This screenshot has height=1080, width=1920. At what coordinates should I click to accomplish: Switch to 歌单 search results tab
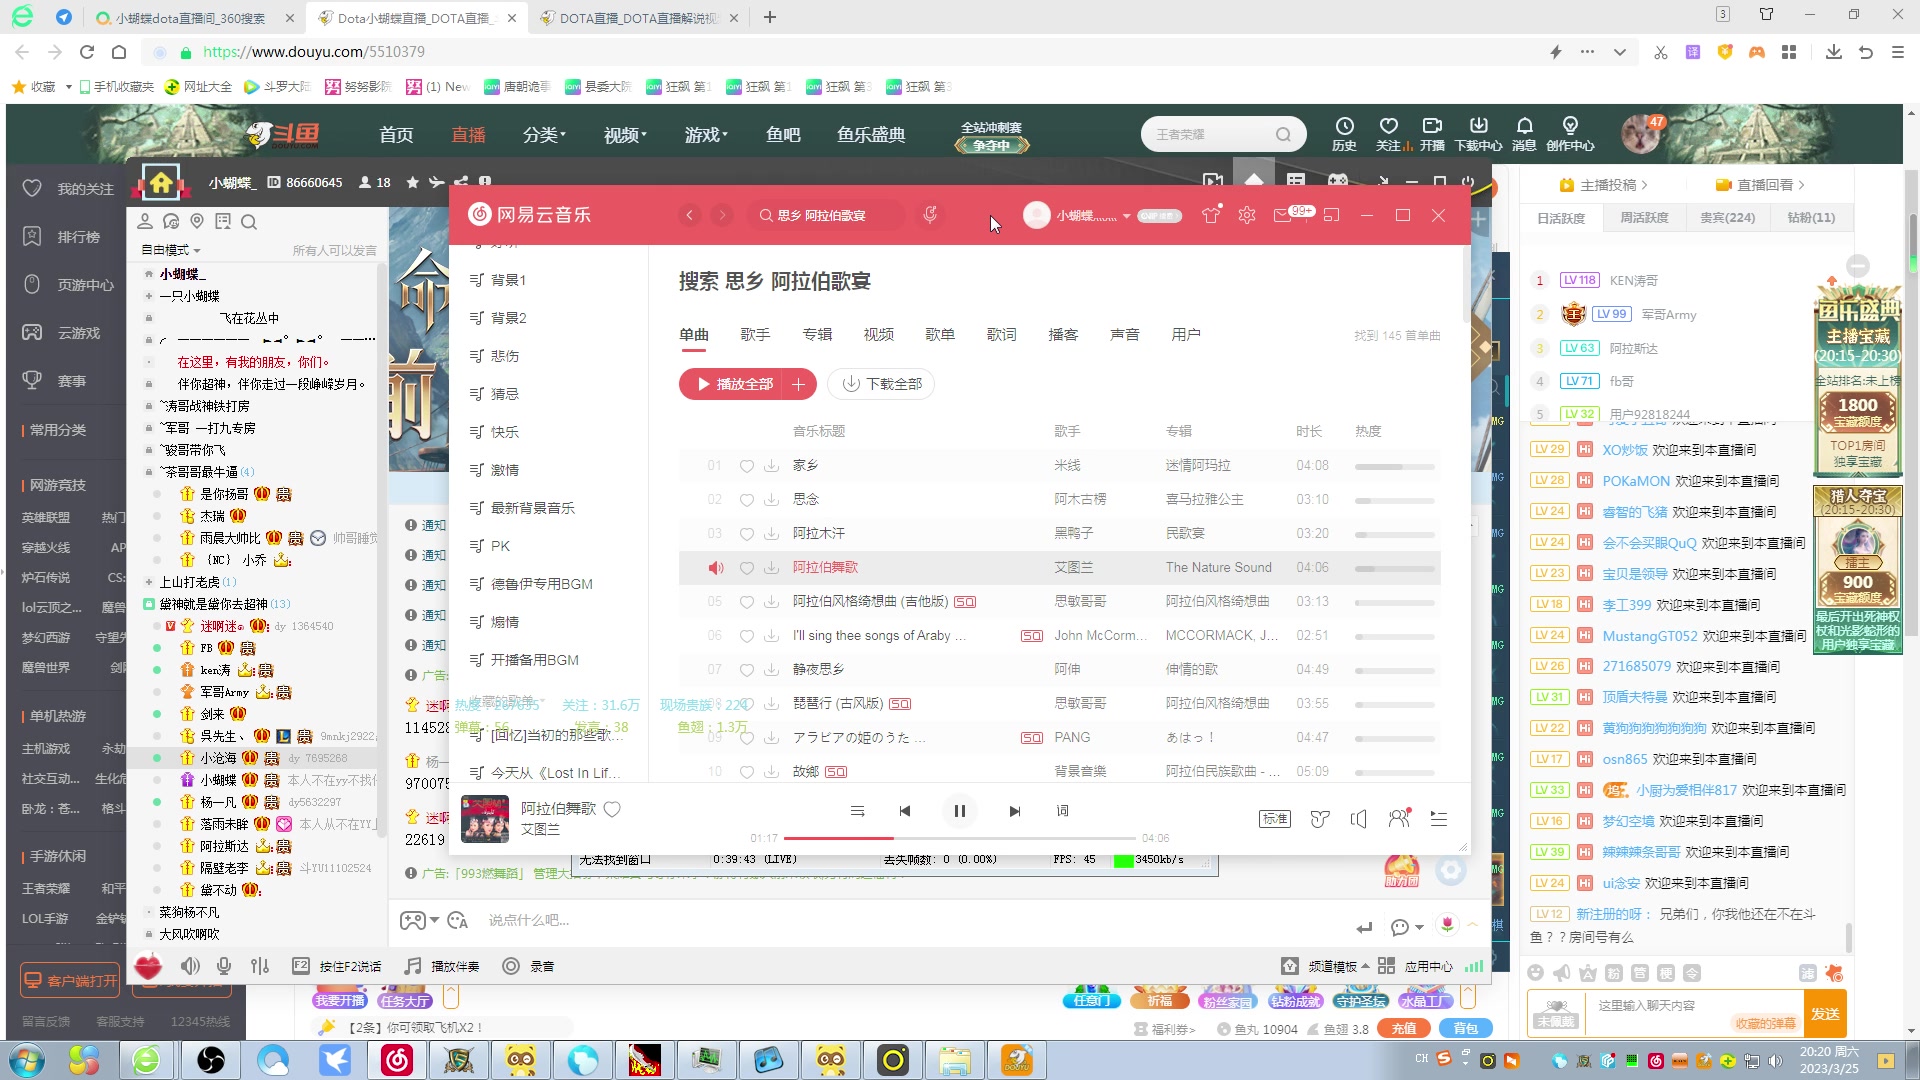[940, 335]
